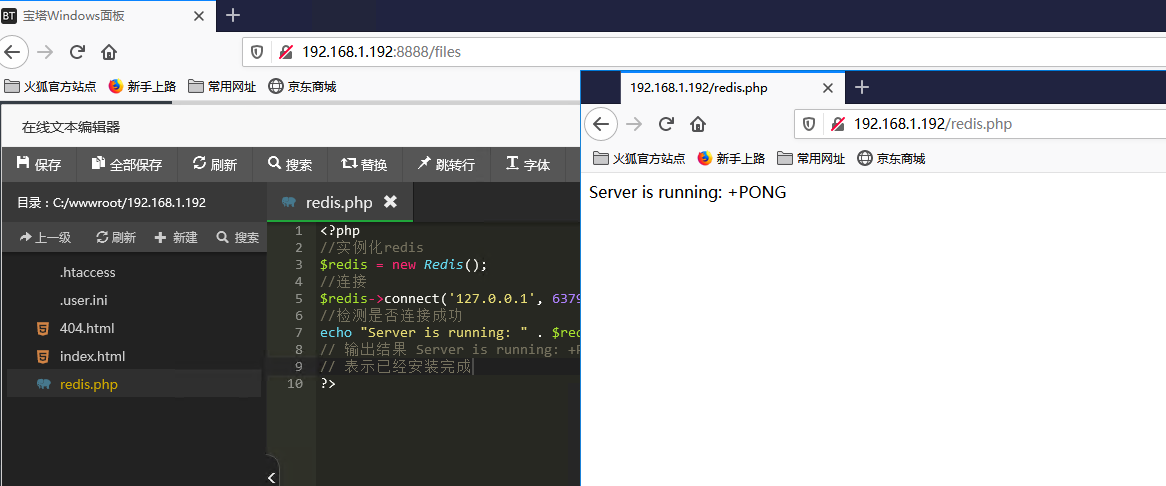Open 常用网址 folder in redis.php window
The height and width of the screenshot is (486, 1166).
(x=811, y=158)
